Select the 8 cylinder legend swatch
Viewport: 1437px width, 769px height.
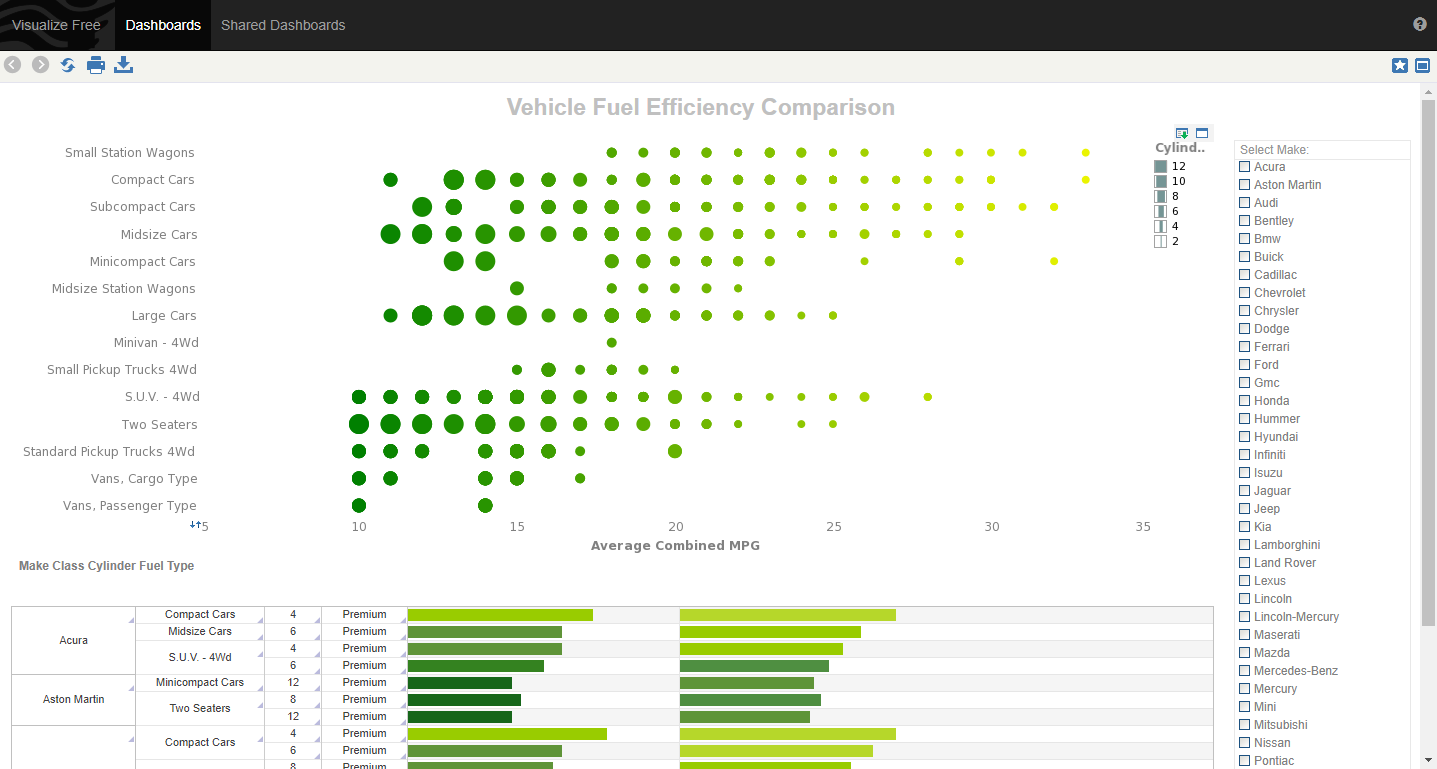(1160, 197)
